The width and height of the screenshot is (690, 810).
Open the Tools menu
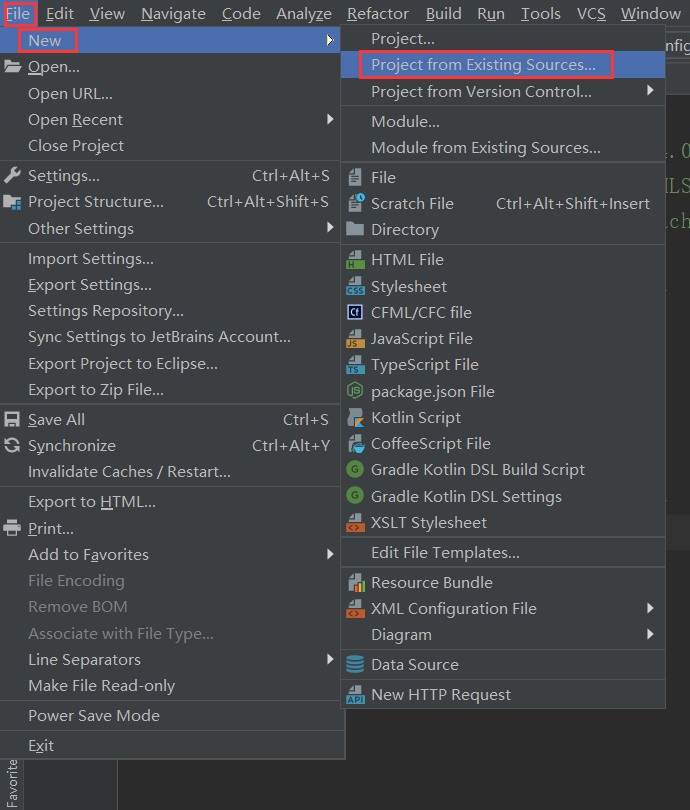(x=540, y=13)
